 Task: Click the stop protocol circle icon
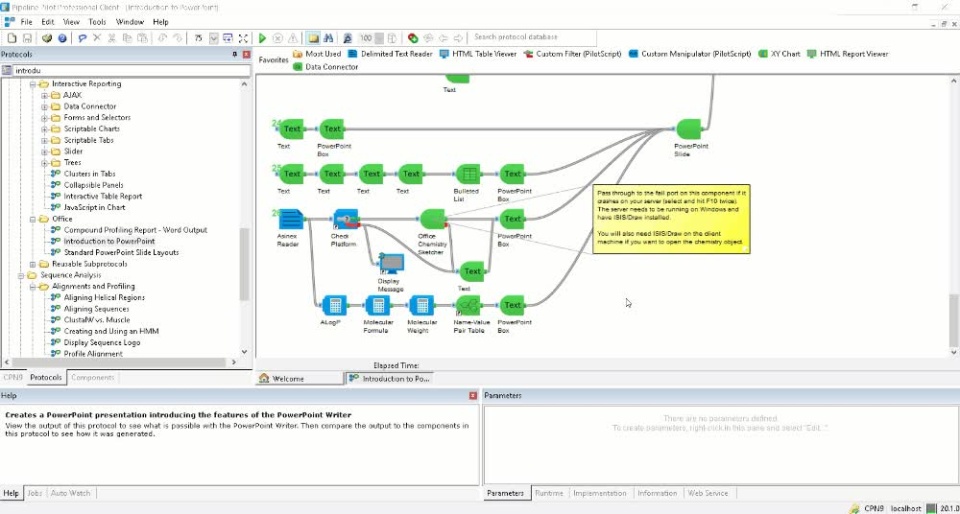pos(277,38)
